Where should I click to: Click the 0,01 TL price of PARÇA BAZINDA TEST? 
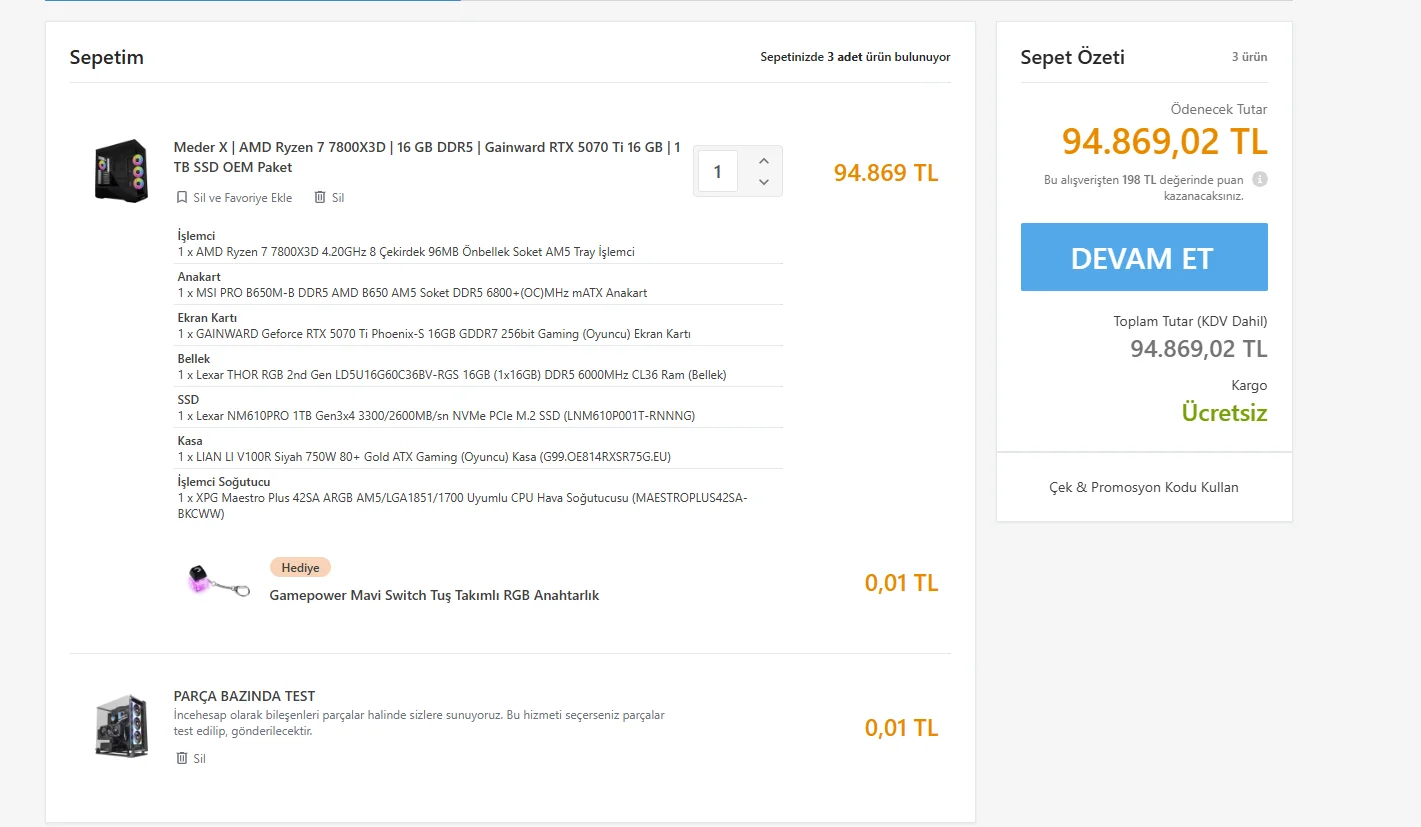pyautogui.click(x=901, y=727)
